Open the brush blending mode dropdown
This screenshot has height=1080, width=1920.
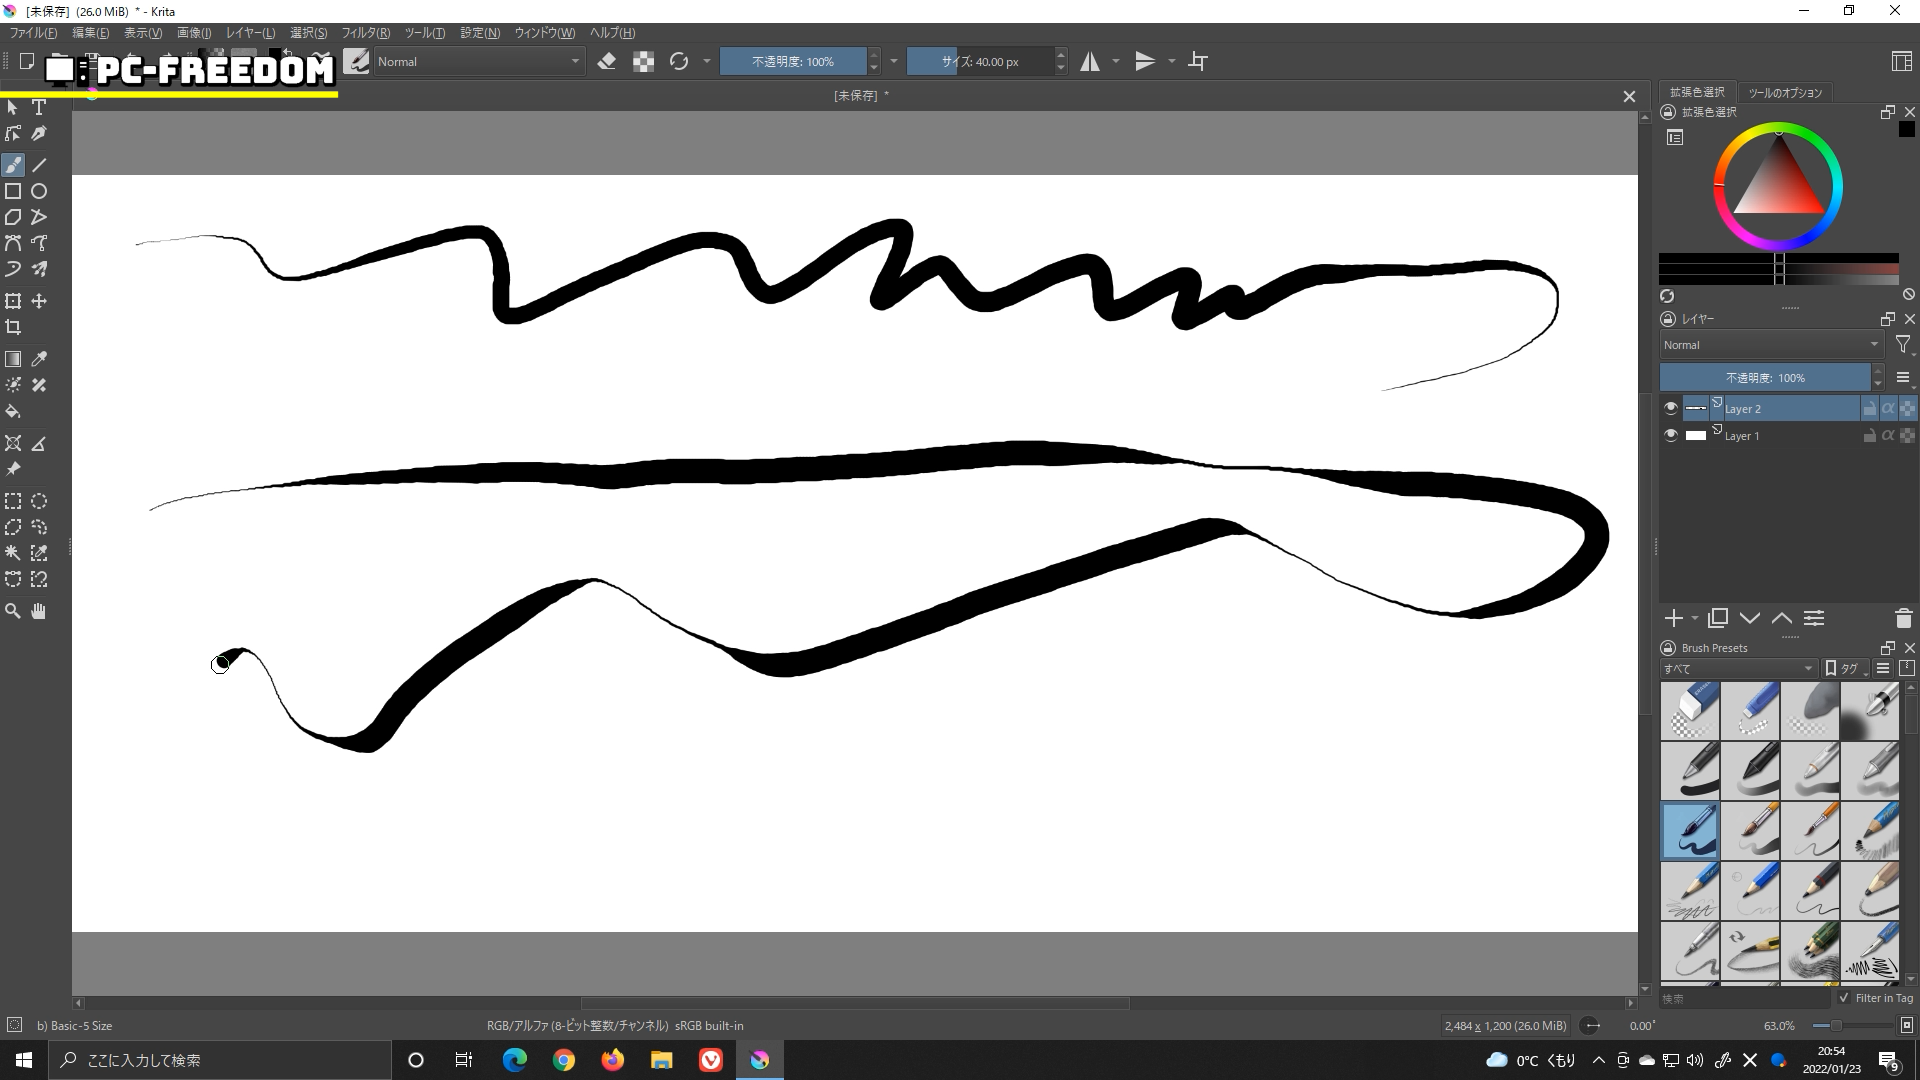click(x=478, y=62)
